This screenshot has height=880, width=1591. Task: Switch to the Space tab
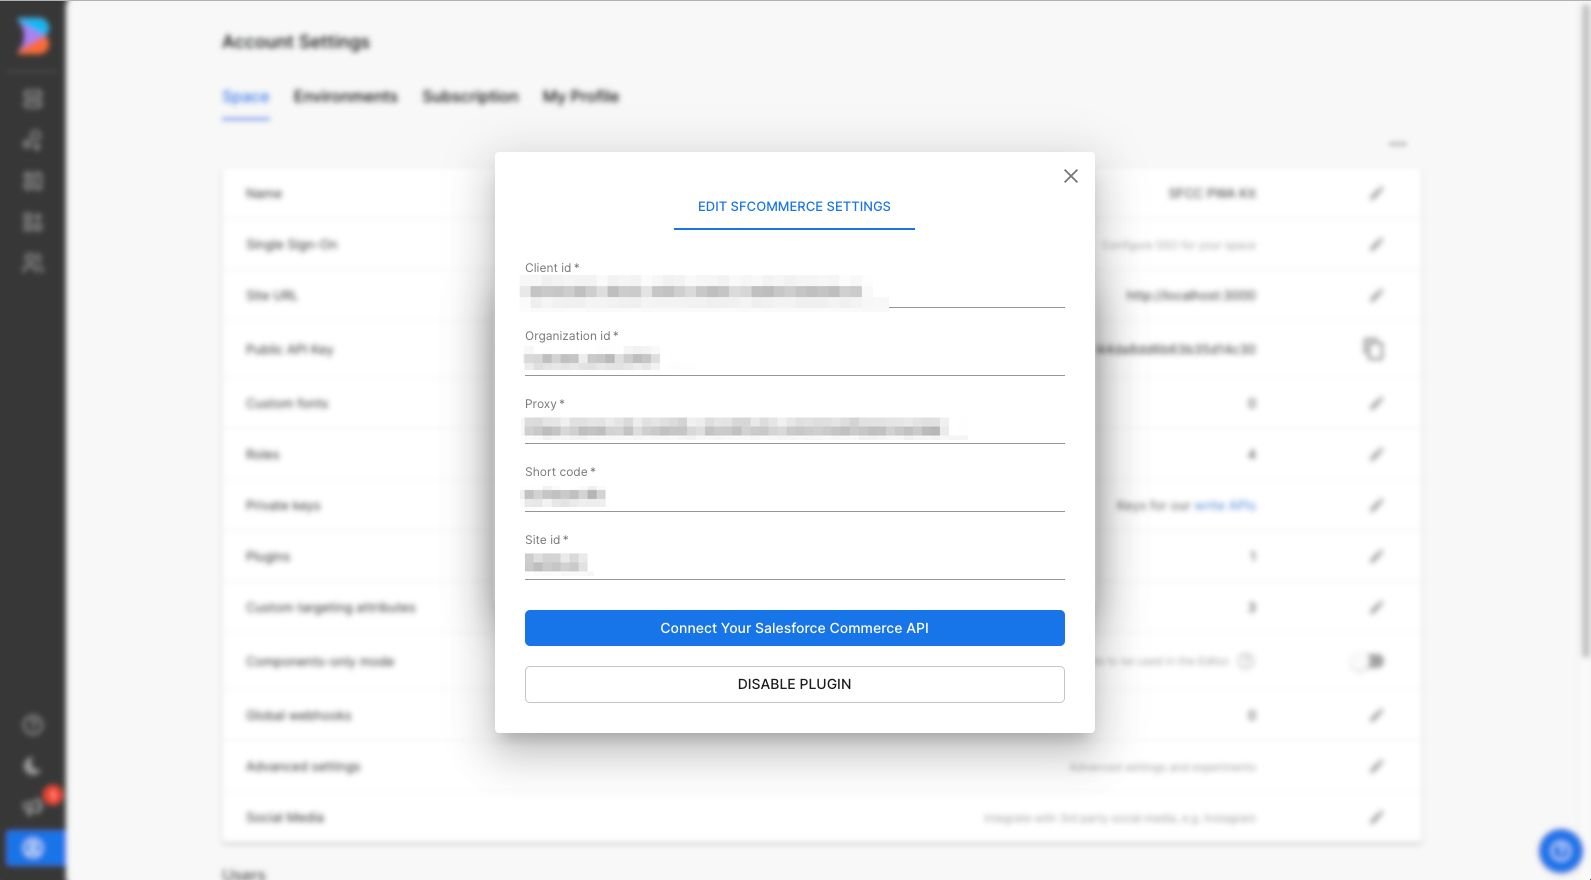245,97
